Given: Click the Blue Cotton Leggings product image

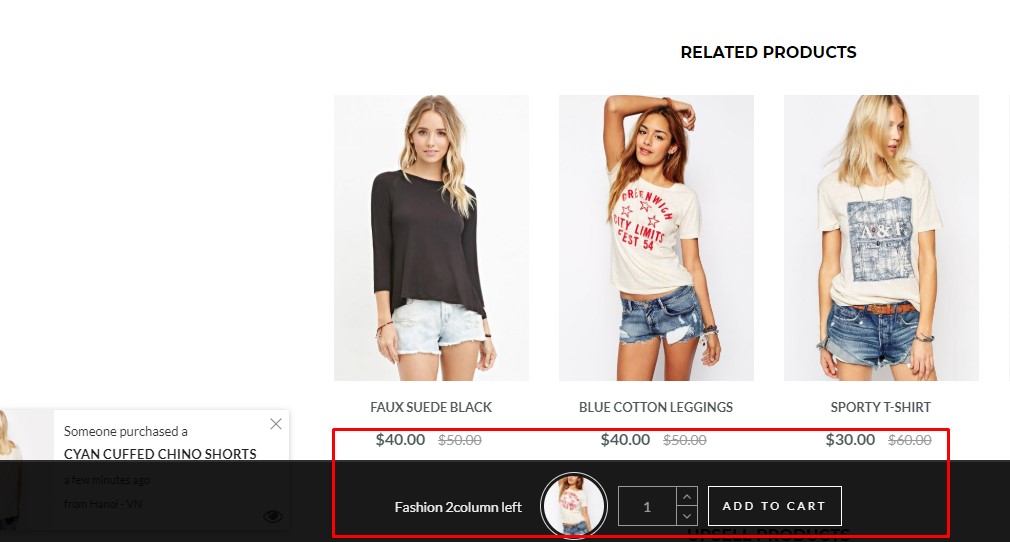Looking at the screenshot, I should point(656,238).
